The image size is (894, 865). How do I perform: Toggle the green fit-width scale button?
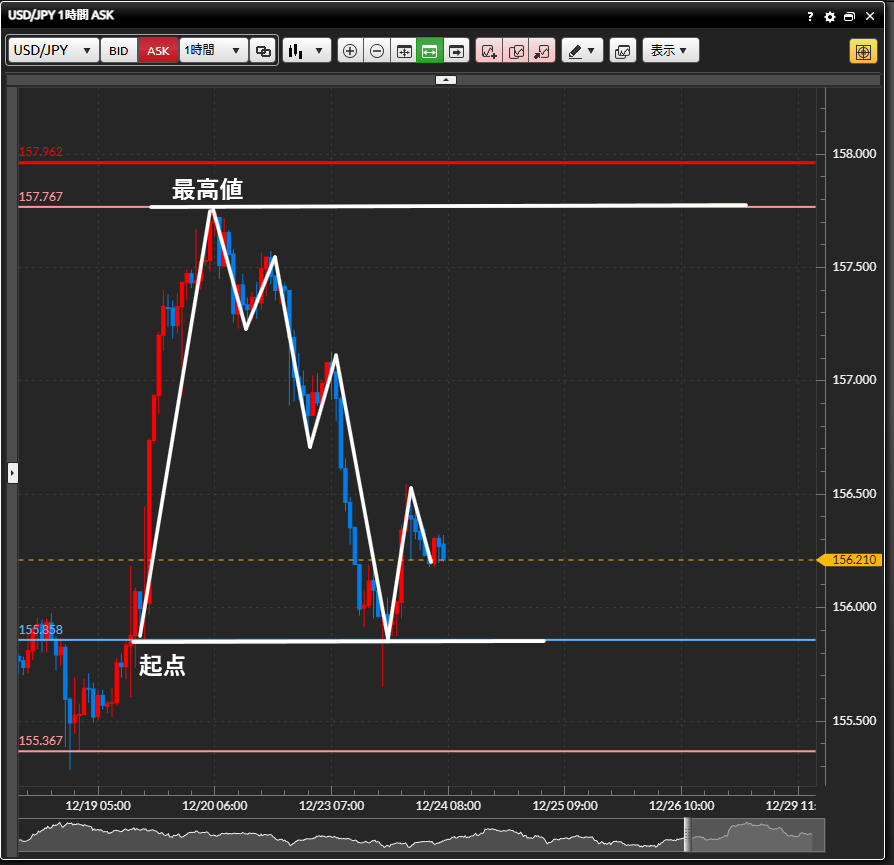tap(430, 51)
